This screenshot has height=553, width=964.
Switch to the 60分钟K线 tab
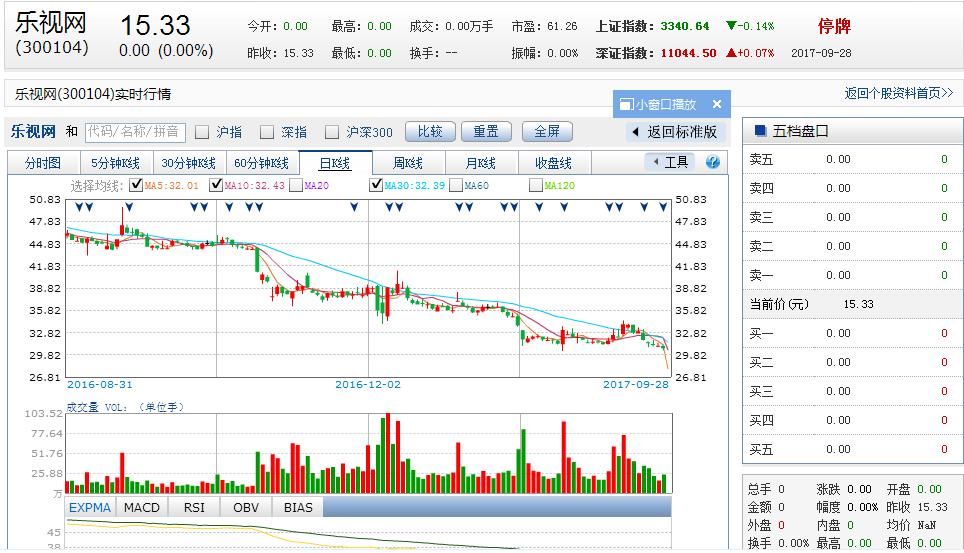click(261, 163)
